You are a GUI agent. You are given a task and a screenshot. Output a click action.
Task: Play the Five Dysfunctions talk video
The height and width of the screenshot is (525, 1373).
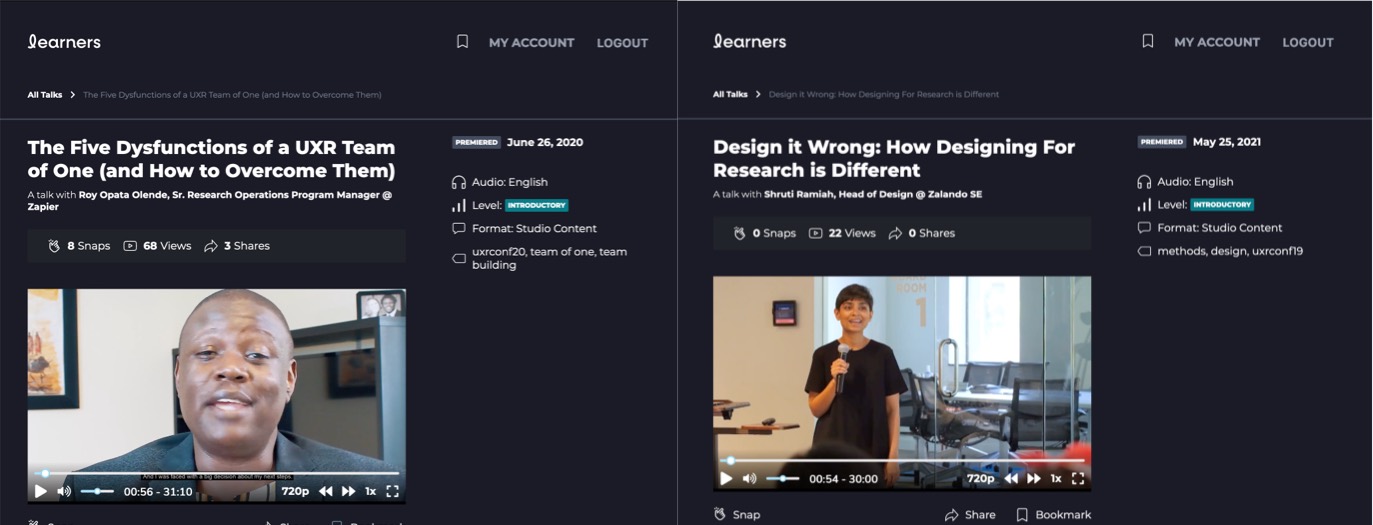[x=41, y=491]
